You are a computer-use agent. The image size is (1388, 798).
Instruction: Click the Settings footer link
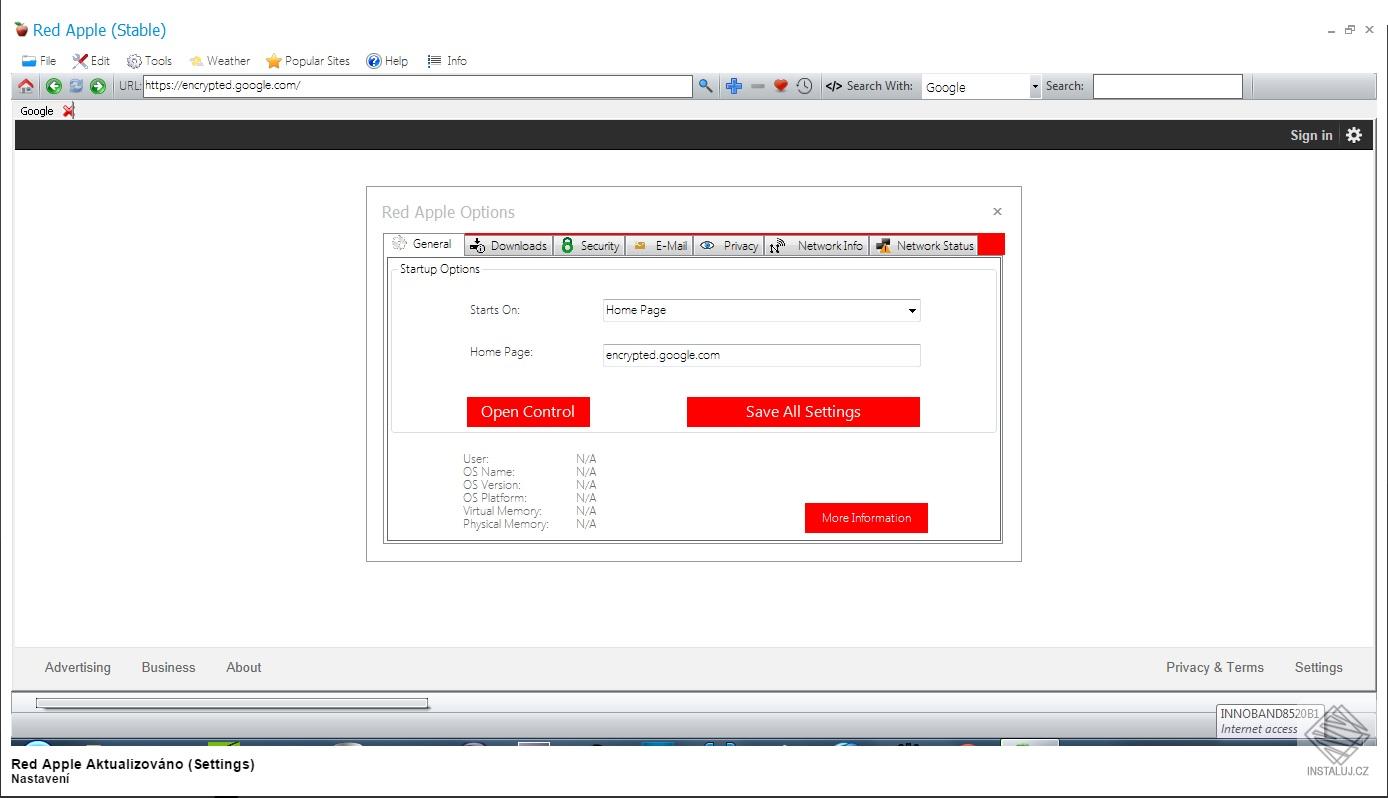pos(1319,668)
